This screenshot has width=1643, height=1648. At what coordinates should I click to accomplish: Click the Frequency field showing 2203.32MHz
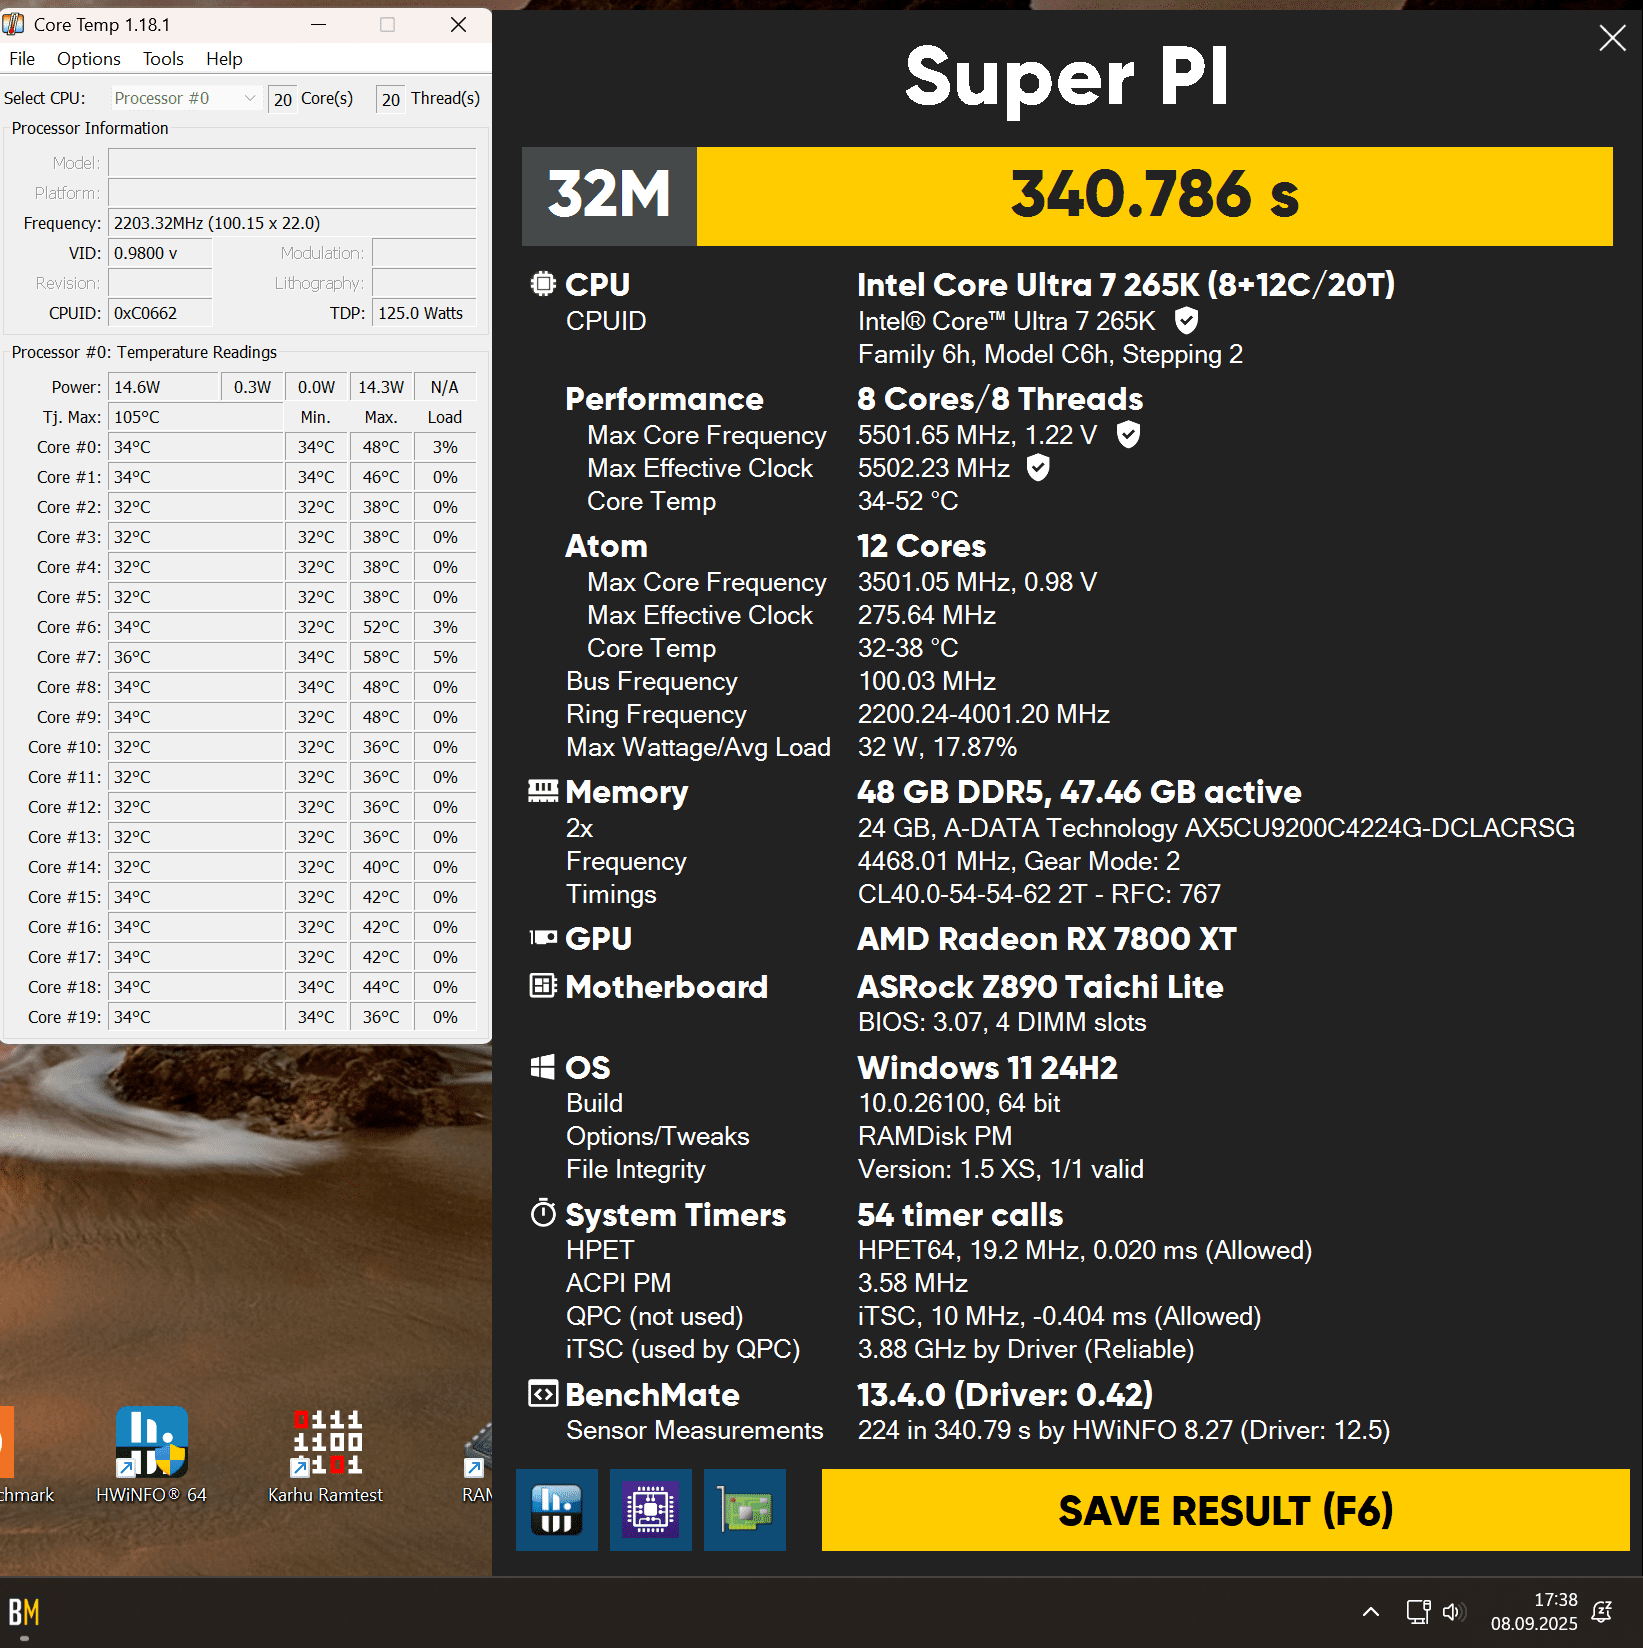[x=292, y=223]
